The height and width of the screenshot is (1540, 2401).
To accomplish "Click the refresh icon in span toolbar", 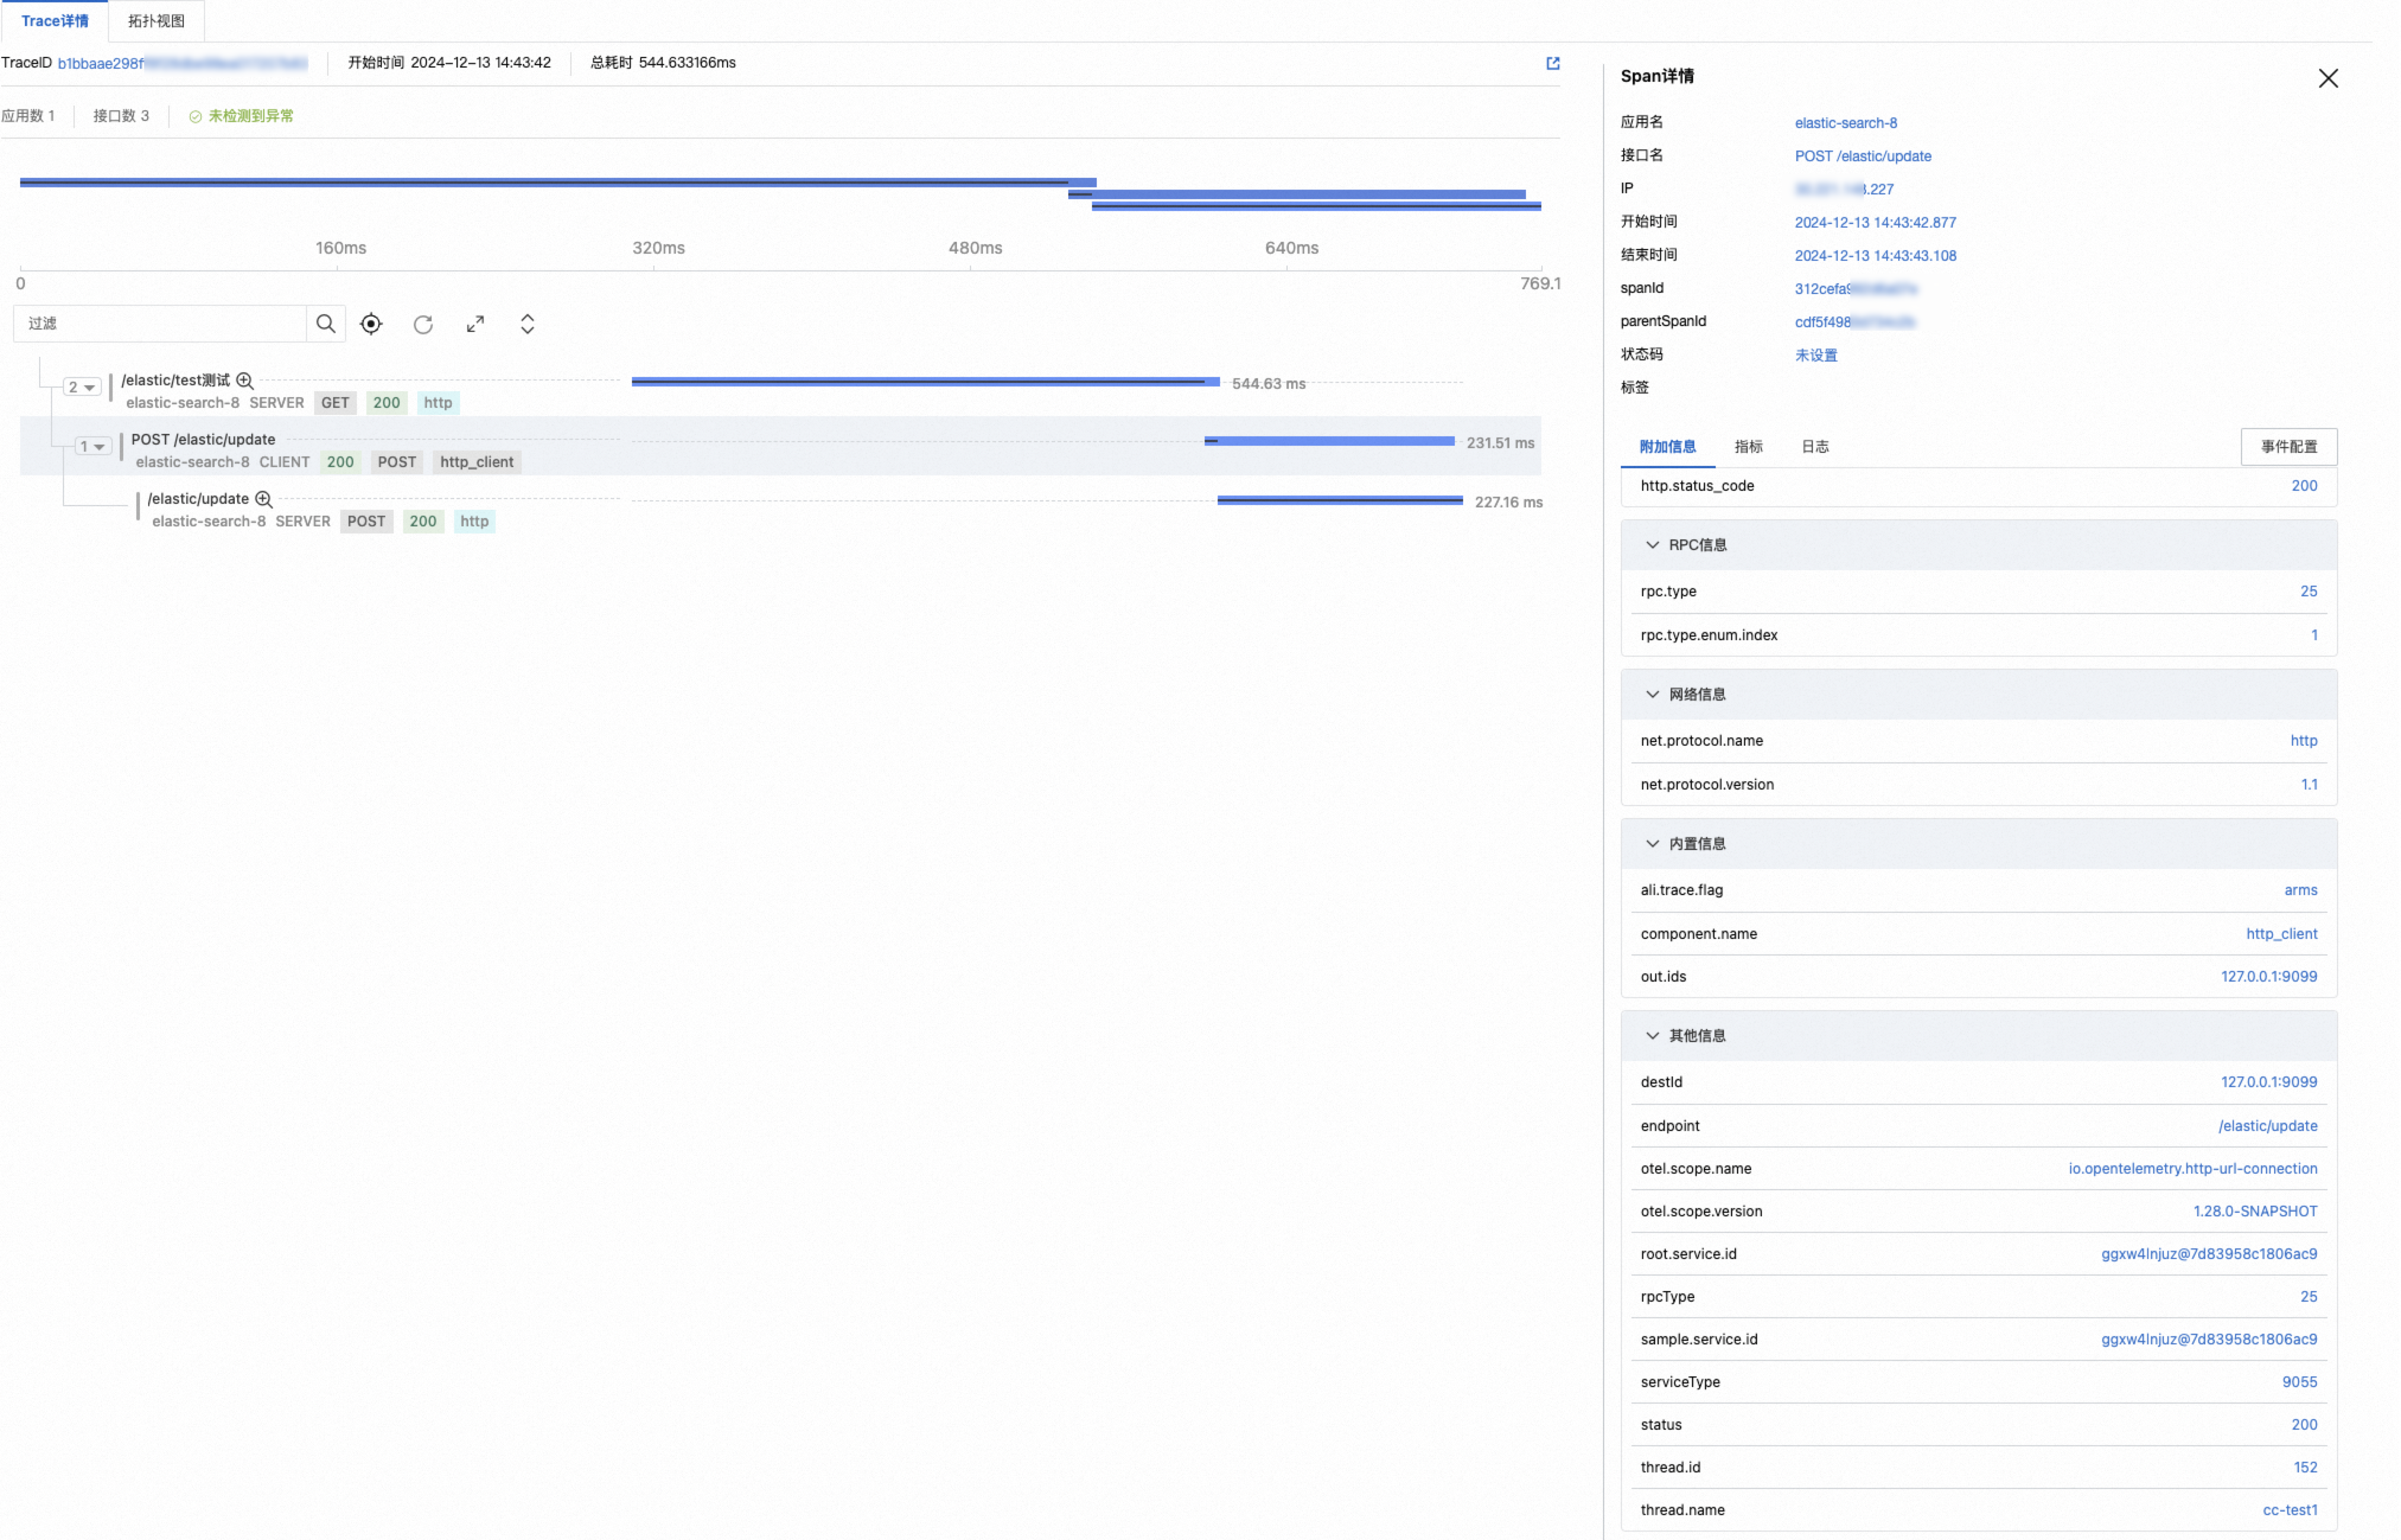I will pos(423,324).
